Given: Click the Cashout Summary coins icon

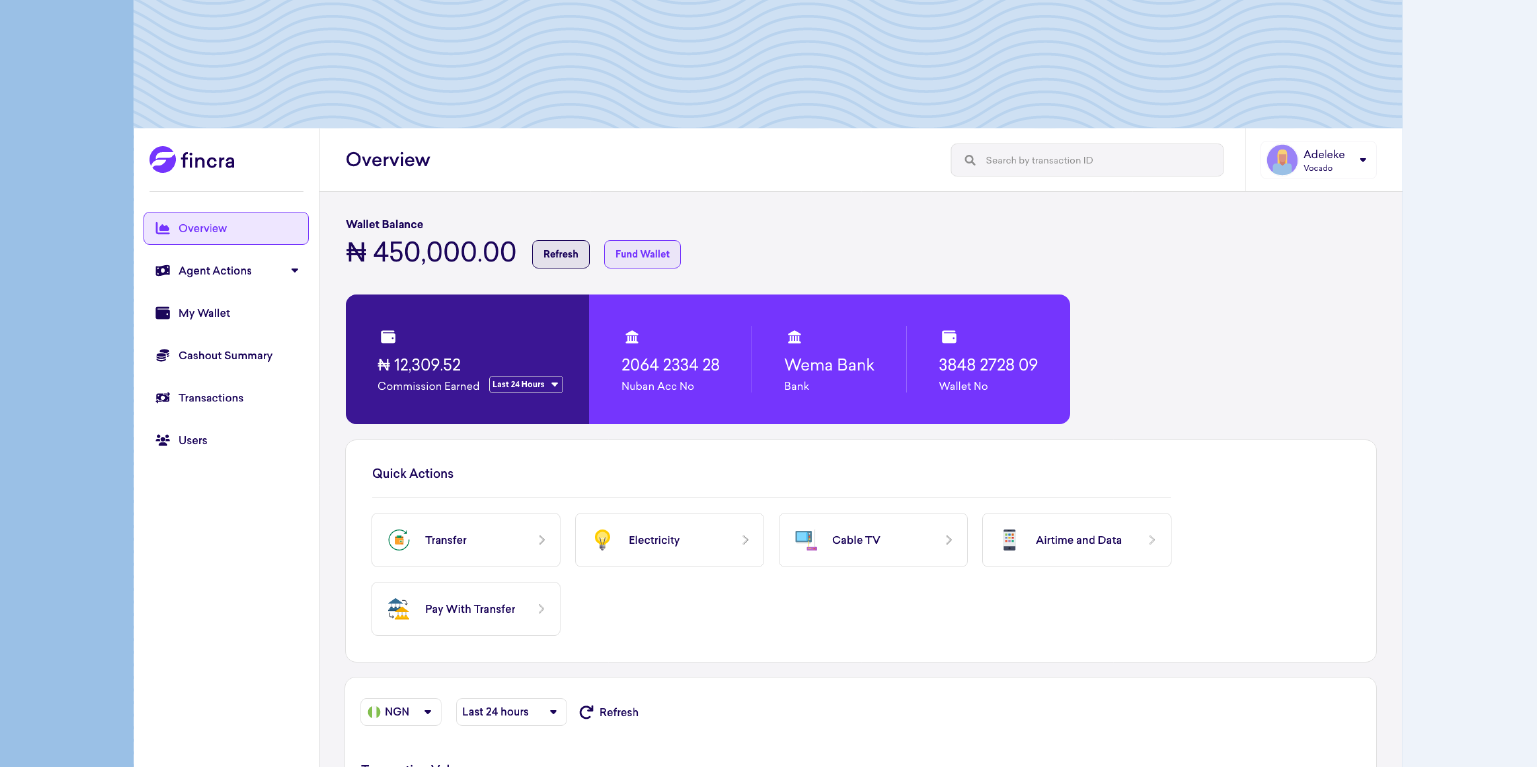Looking at the screenshot, I should coord(163,355).
